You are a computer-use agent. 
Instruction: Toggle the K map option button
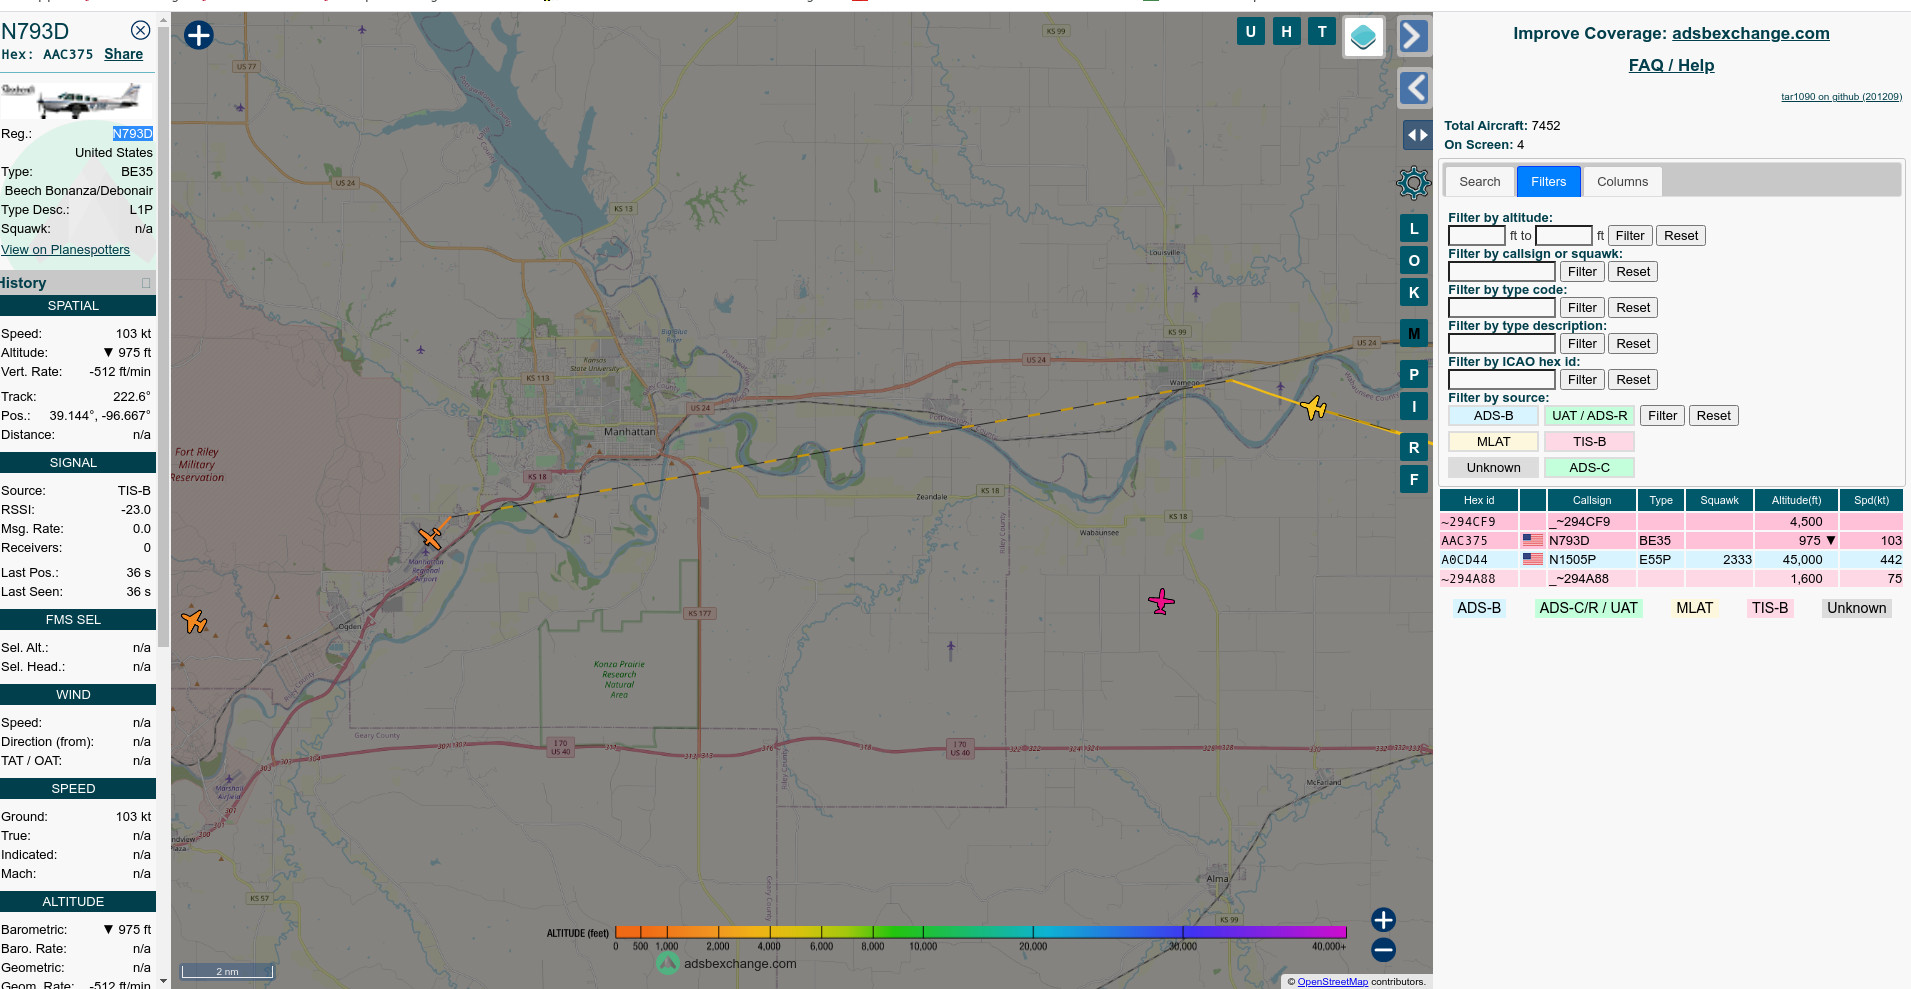click(1413, 293)
